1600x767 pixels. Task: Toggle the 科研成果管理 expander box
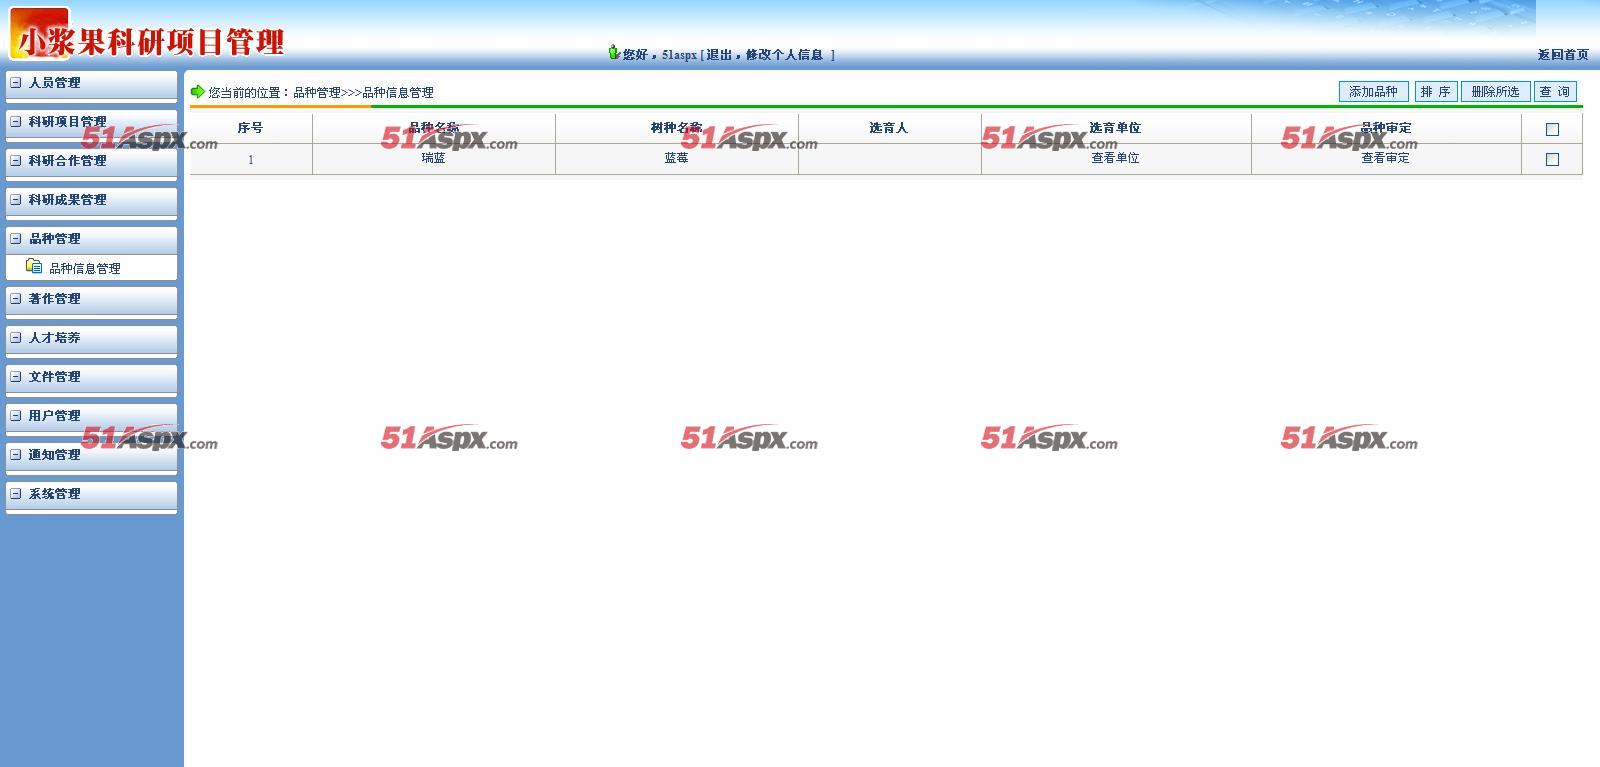[x=15, y=200]
